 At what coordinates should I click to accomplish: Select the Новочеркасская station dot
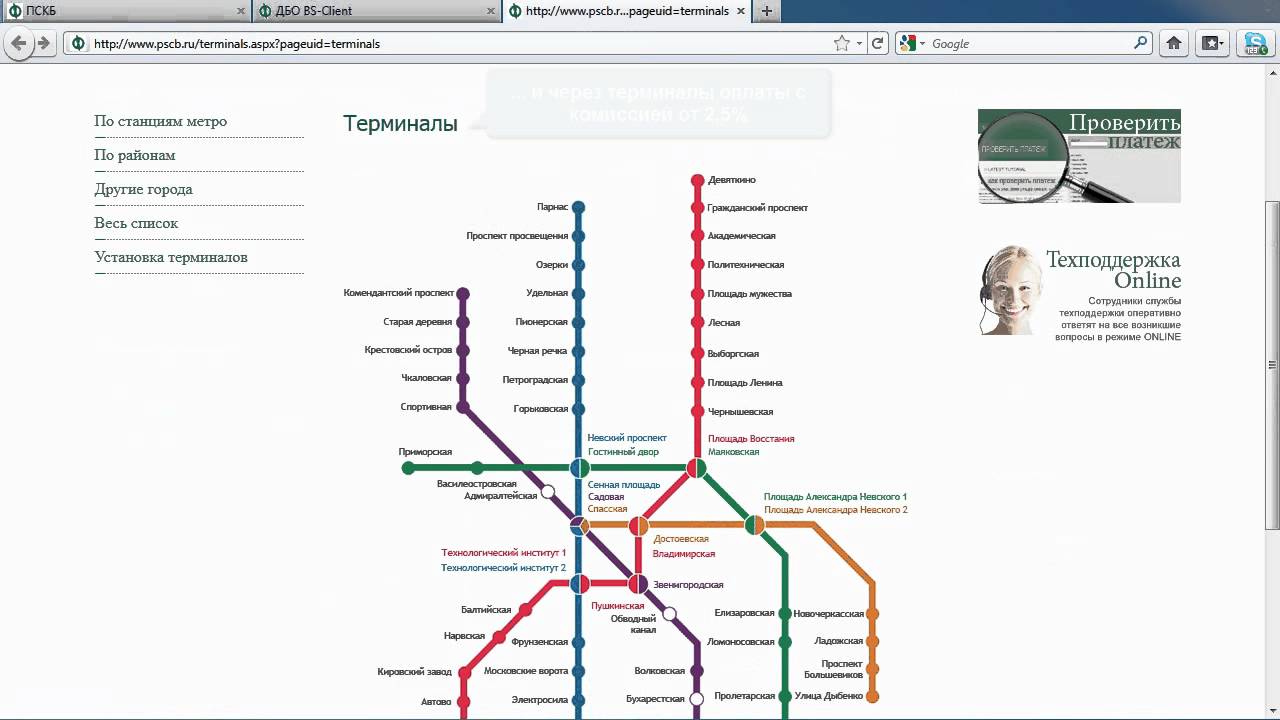click(872, 614)
